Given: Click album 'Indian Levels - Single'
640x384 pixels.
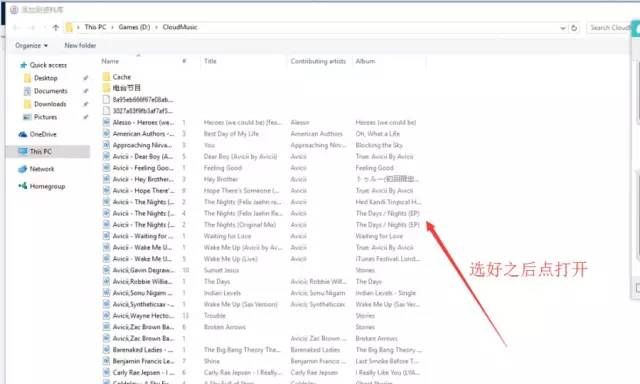Looking at the screenshot, I should tap(385, 293).
